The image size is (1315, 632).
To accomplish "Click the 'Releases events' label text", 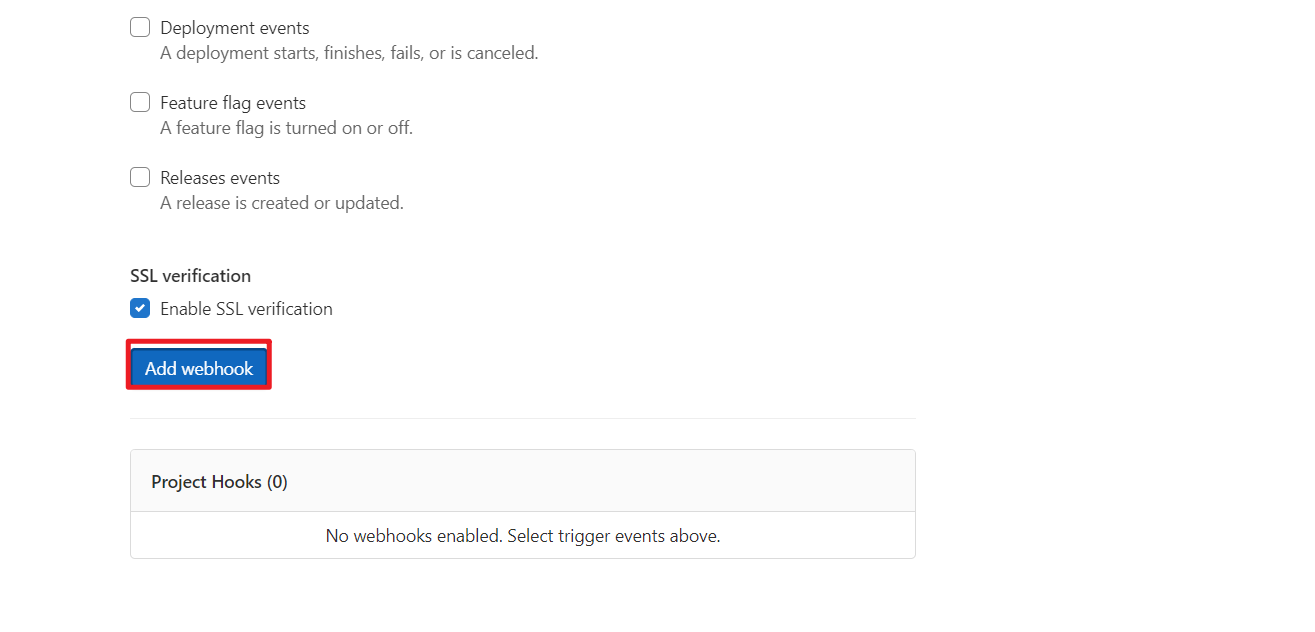I will pos(220,178).
